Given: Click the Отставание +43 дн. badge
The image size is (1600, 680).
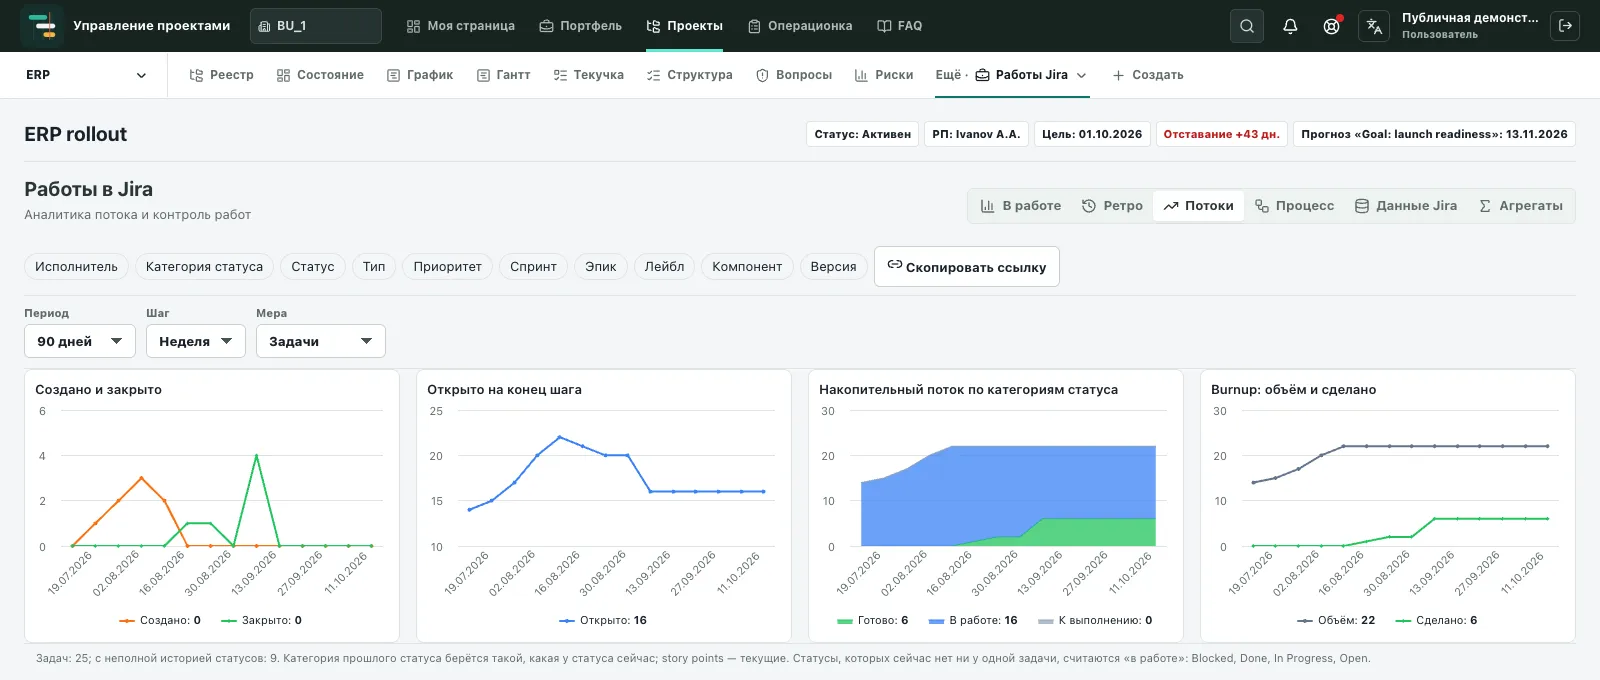Looking at the screenshot, I should tap(1221, 134).
